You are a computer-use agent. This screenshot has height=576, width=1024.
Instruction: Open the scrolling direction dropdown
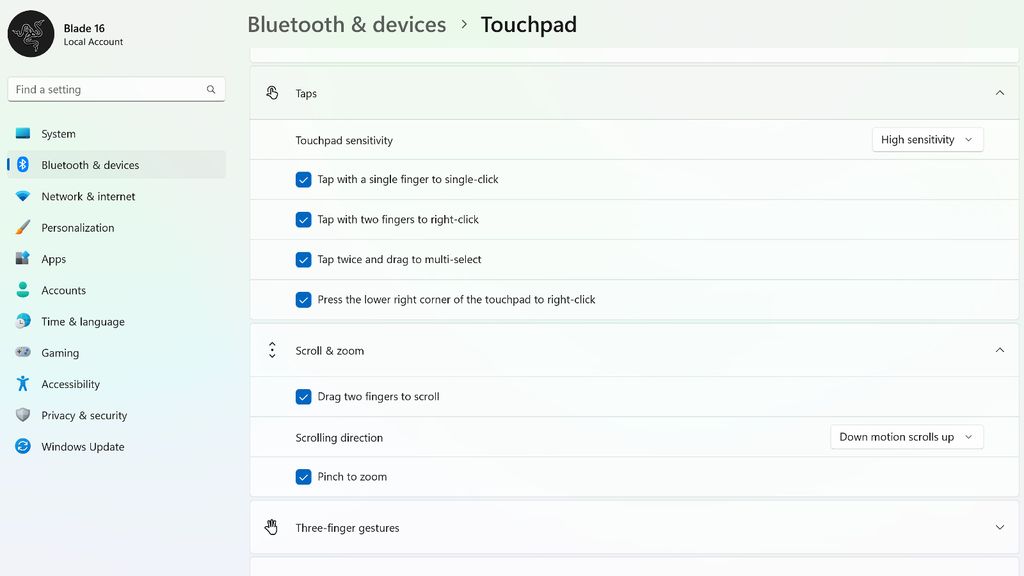(x=905, y=436)
